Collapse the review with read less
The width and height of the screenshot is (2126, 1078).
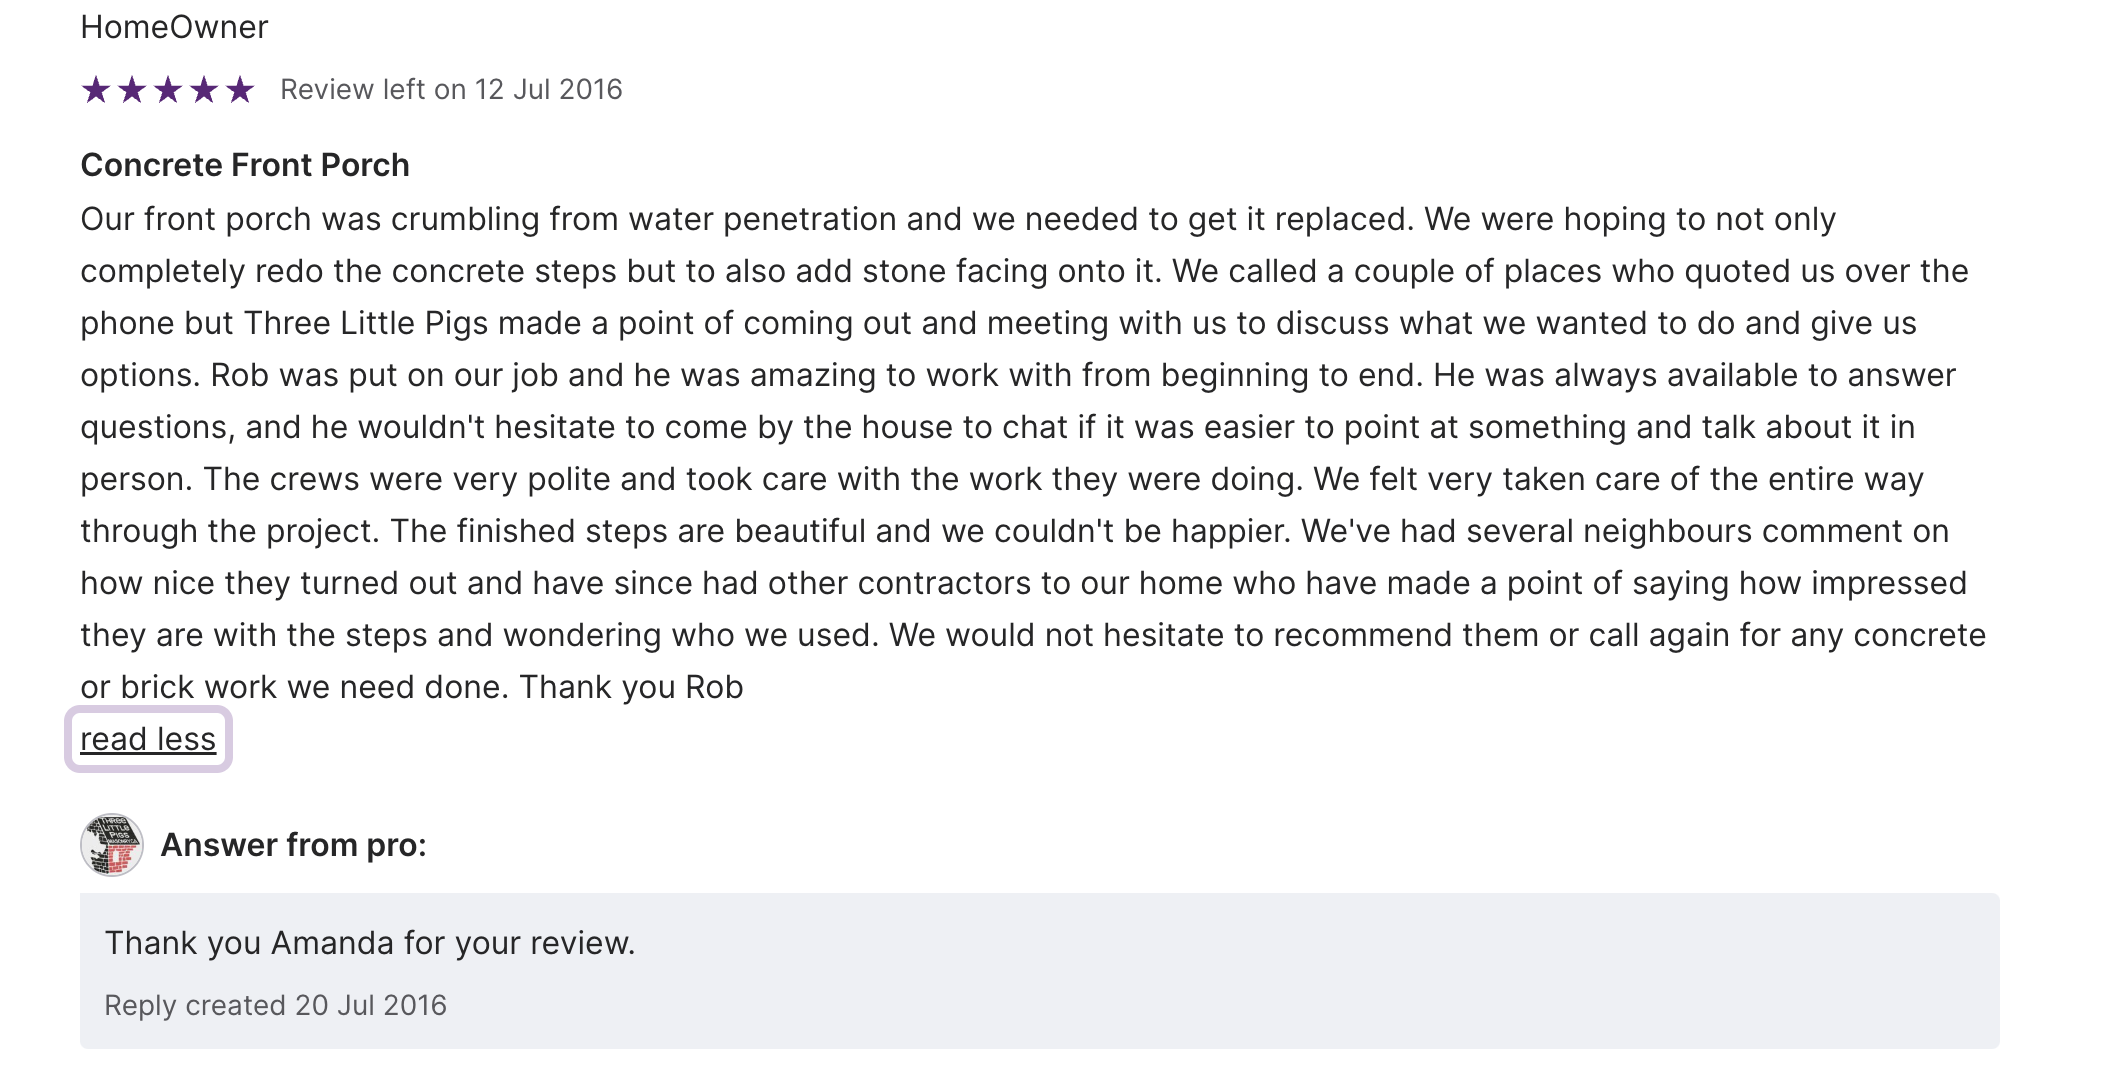(x=148, y=739)
